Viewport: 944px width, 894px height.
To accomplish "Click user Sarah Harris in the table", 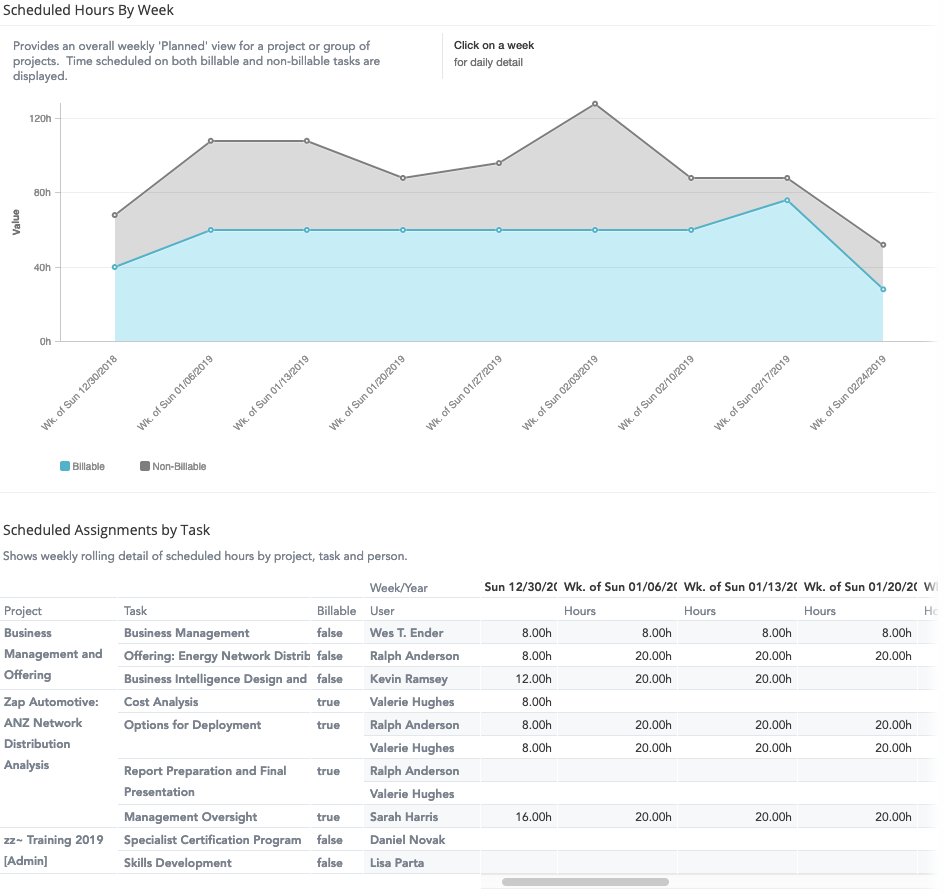I will click(404, 817).
